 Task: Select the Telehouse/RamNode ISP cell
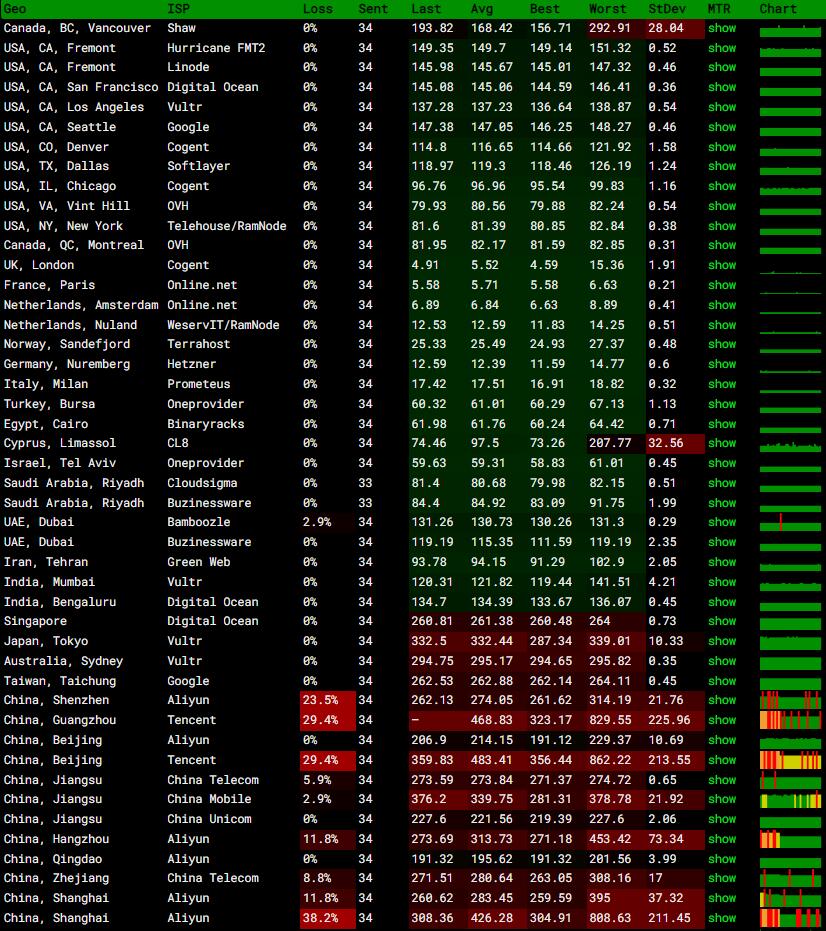click(x=227, y=226)
